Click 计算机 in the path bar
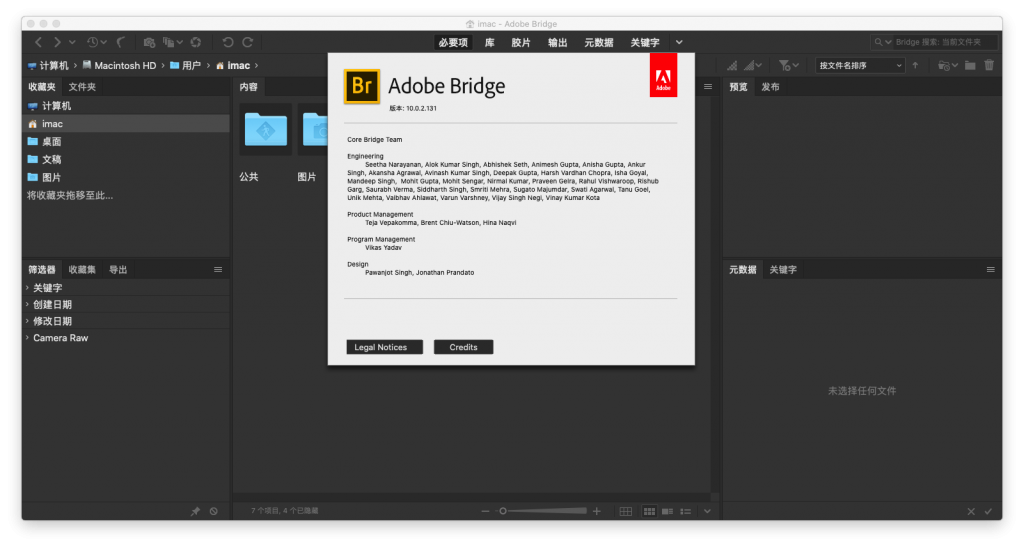The height and width of the screenshot is (547, 1024). pyautogui.click(x=48, y=65)
